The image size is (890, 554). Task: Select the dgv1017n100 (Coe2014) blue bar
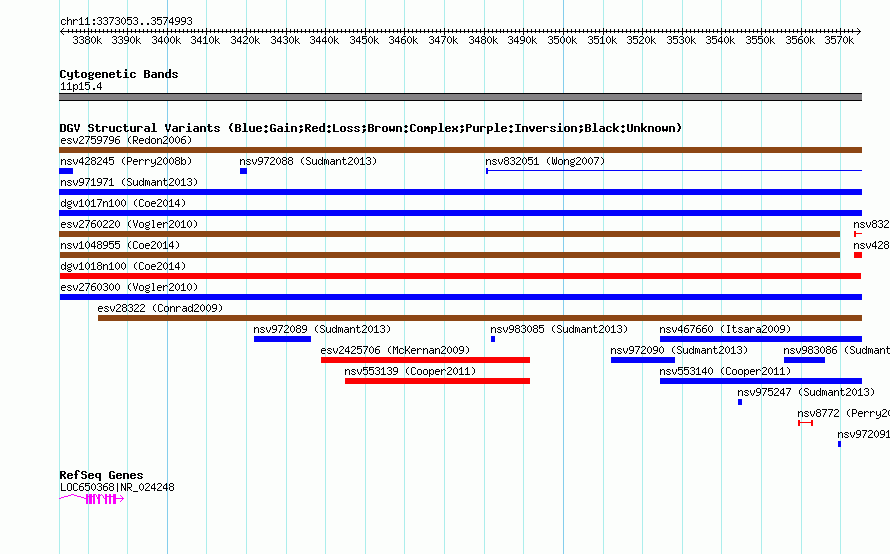pos(460,213)
